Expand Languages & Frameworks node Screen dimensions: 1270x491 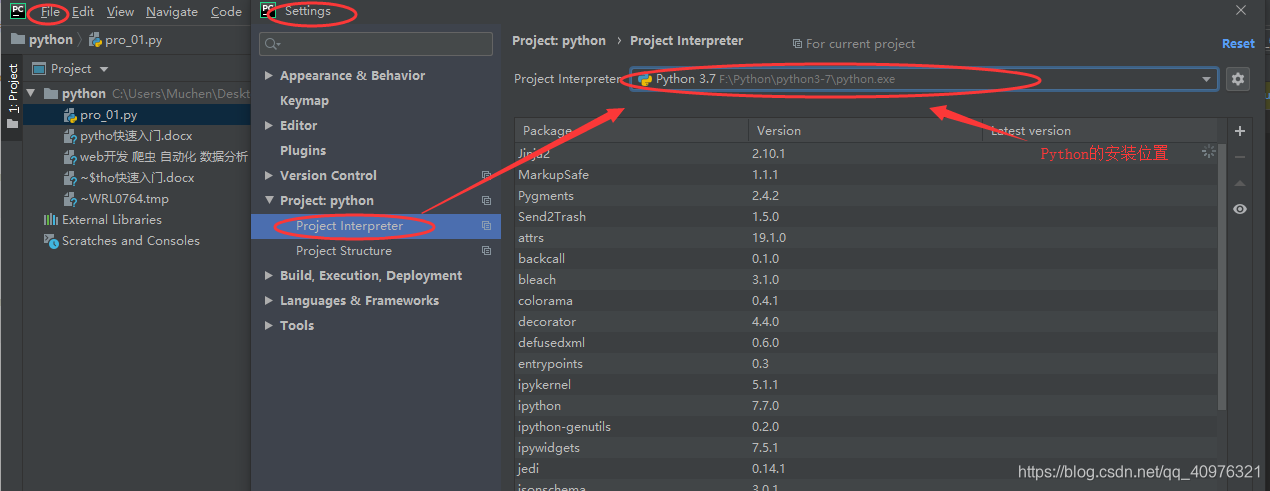click(x=268, y=301)
